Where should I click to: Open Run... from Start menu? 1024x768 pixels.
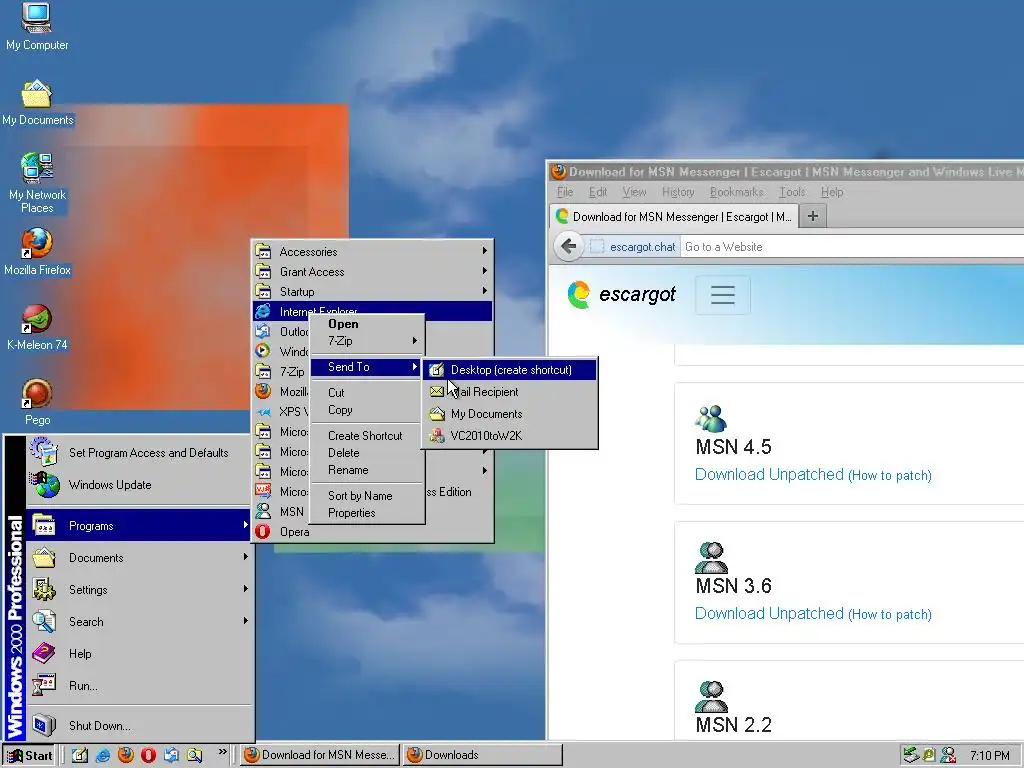(138, 686)
